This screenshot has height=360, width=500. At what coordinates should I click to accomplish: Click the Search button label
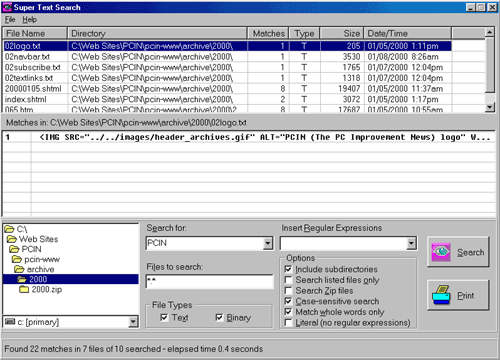click(470, 252)
